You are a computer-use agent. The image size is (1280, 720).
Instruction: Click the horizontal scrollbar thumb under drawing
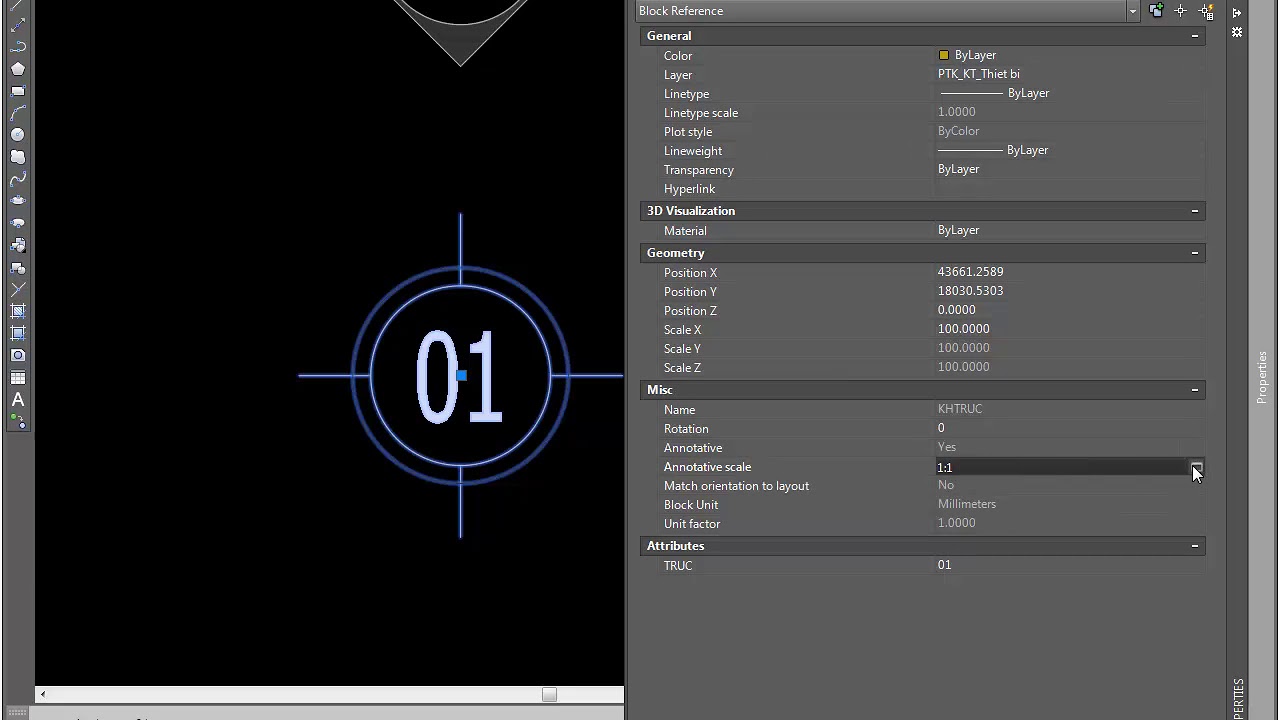(x=549, y=694)
